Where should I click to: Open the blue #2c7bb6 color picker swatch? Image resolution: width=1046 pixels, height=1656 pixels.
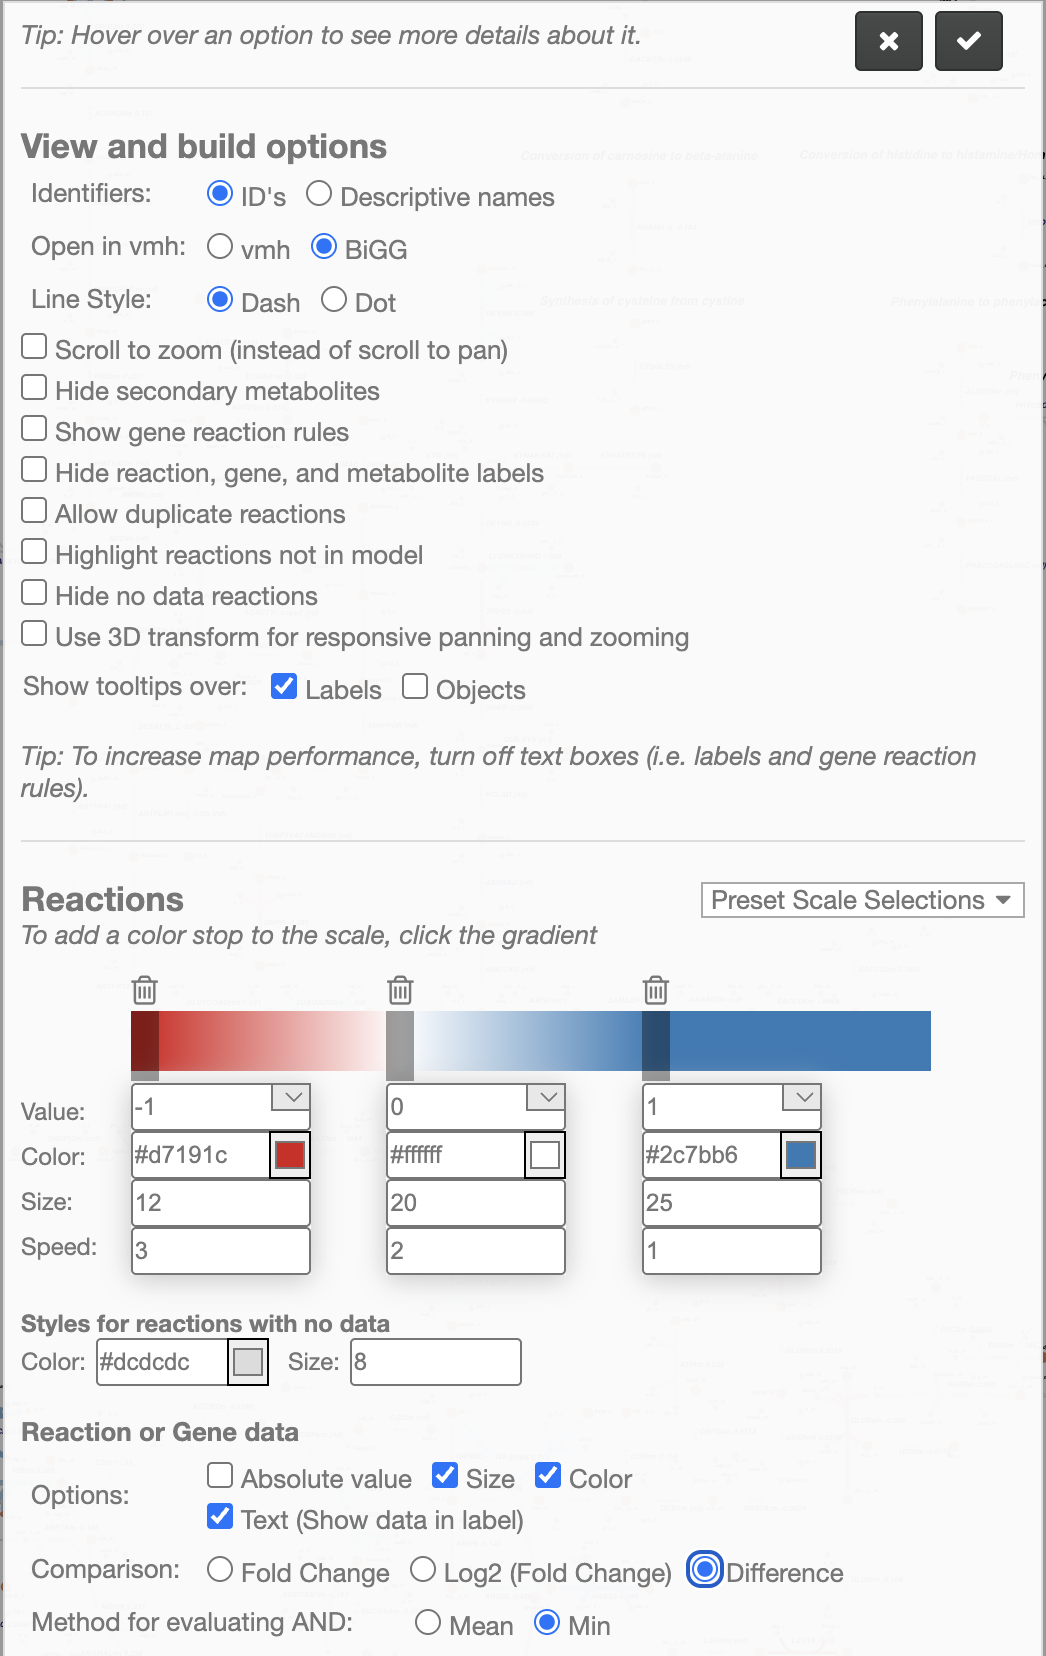click(x=801, y=1155)
